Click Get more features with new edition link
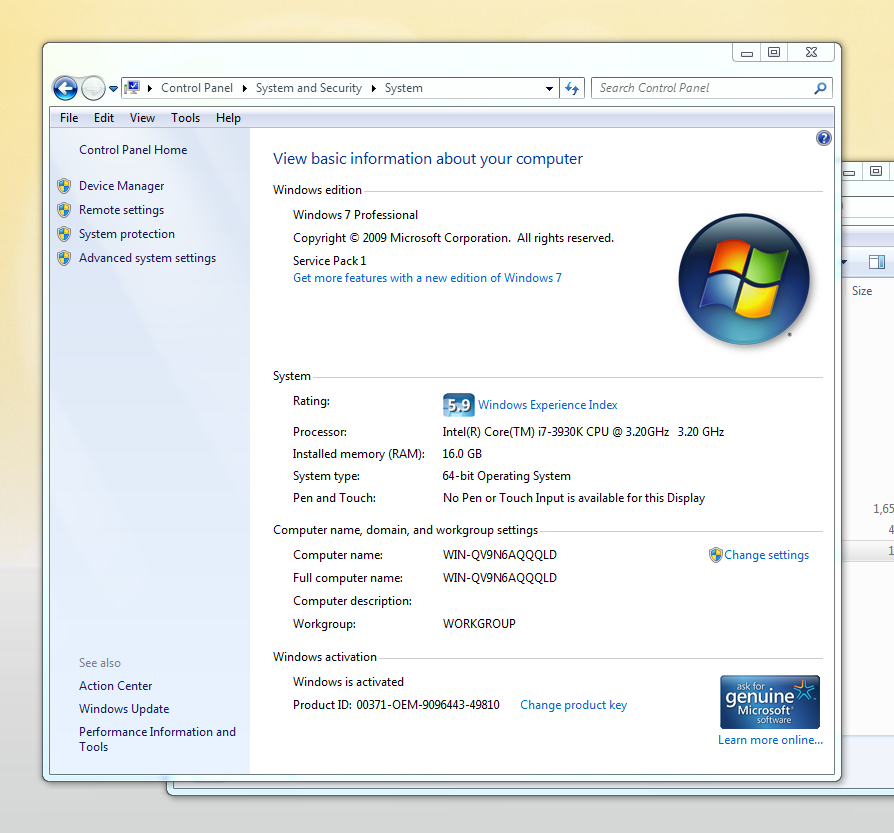 point(427,278)
